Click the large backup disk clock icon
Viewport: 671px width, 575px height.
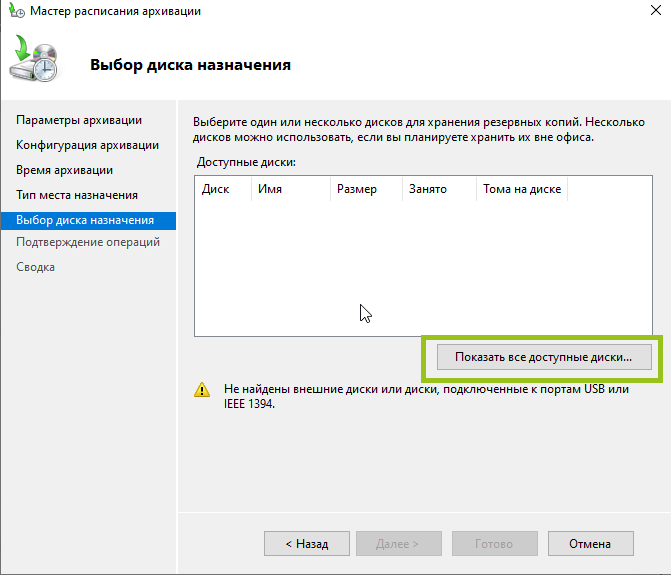[x=34, y=59]
